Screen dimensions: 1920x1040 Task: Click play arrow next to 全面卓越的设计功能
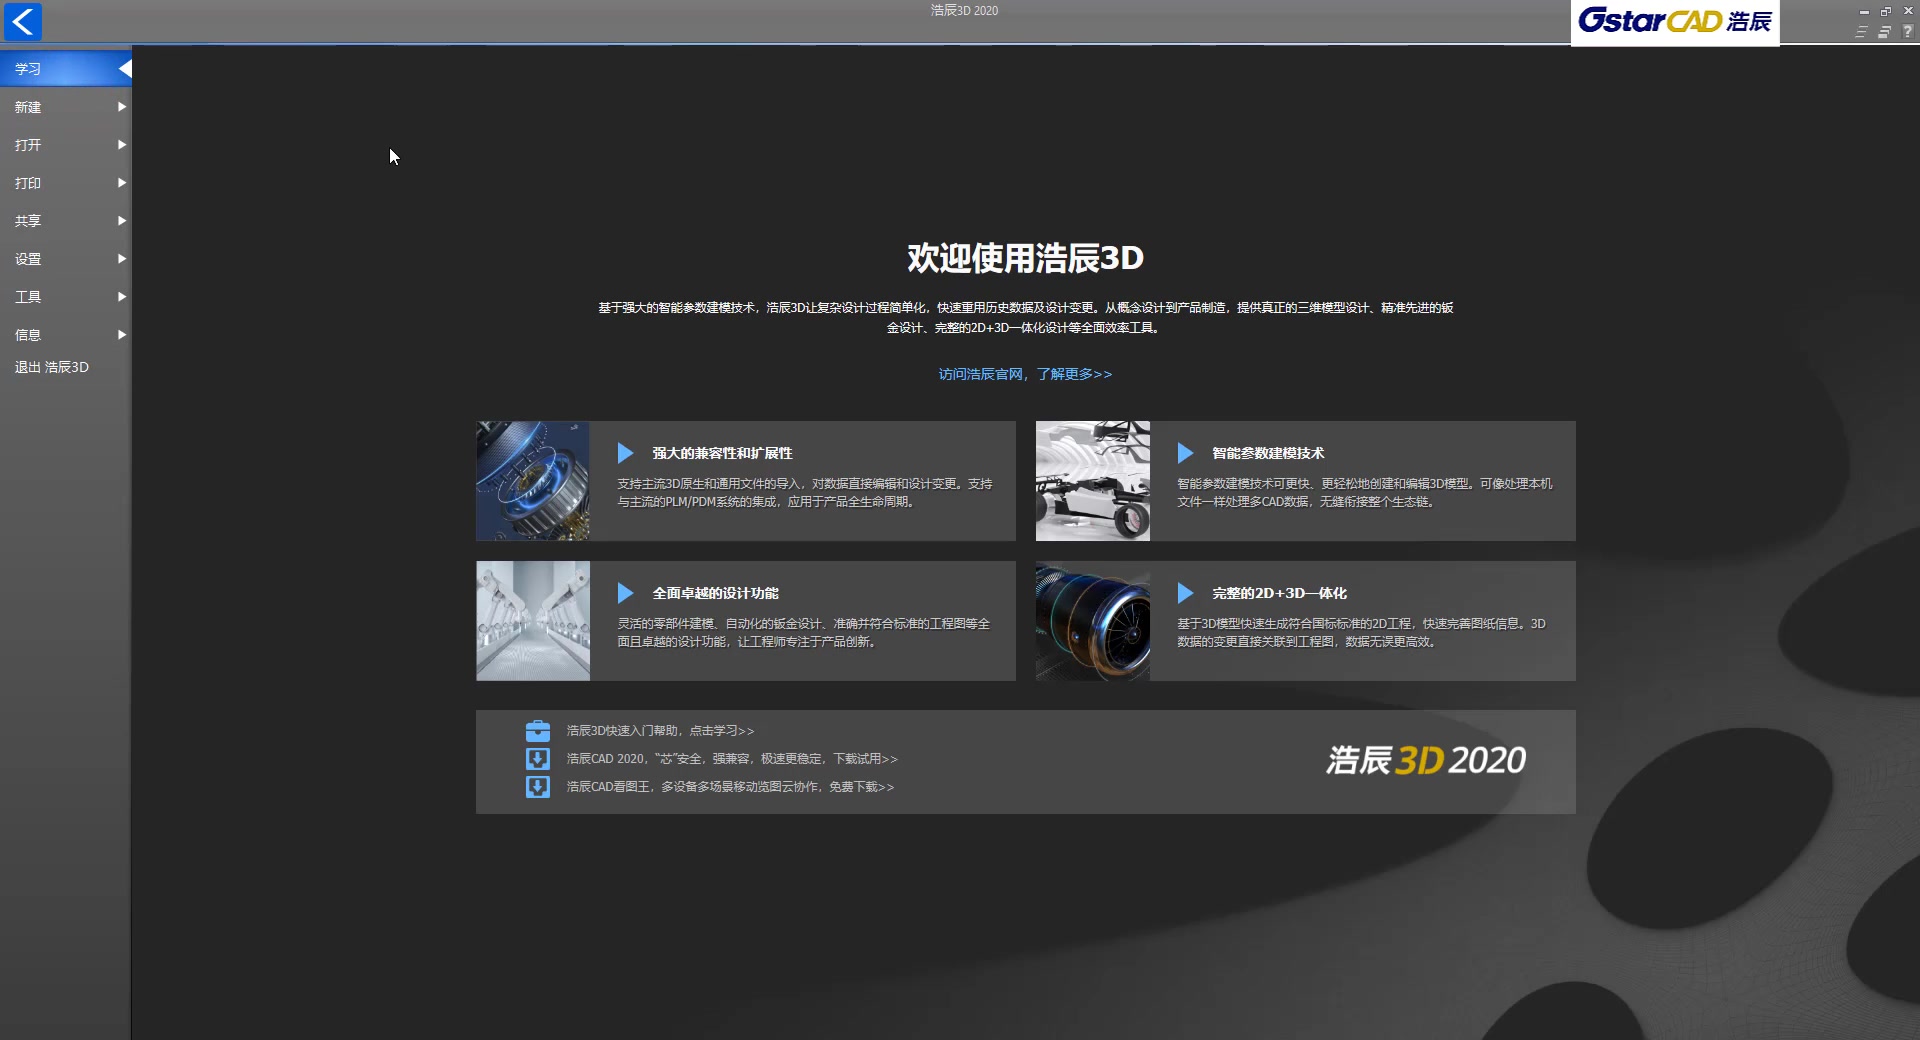[x=626, y=593]
